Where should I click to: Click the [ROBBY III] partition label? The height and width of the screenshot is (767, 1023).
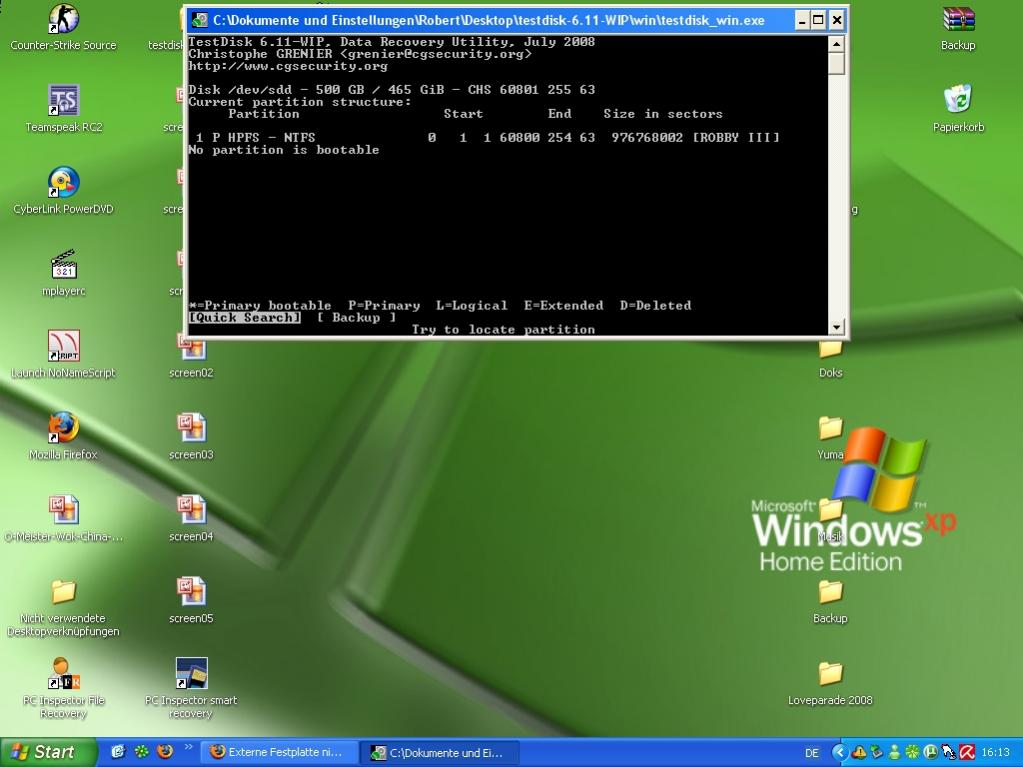coord(736,138)
